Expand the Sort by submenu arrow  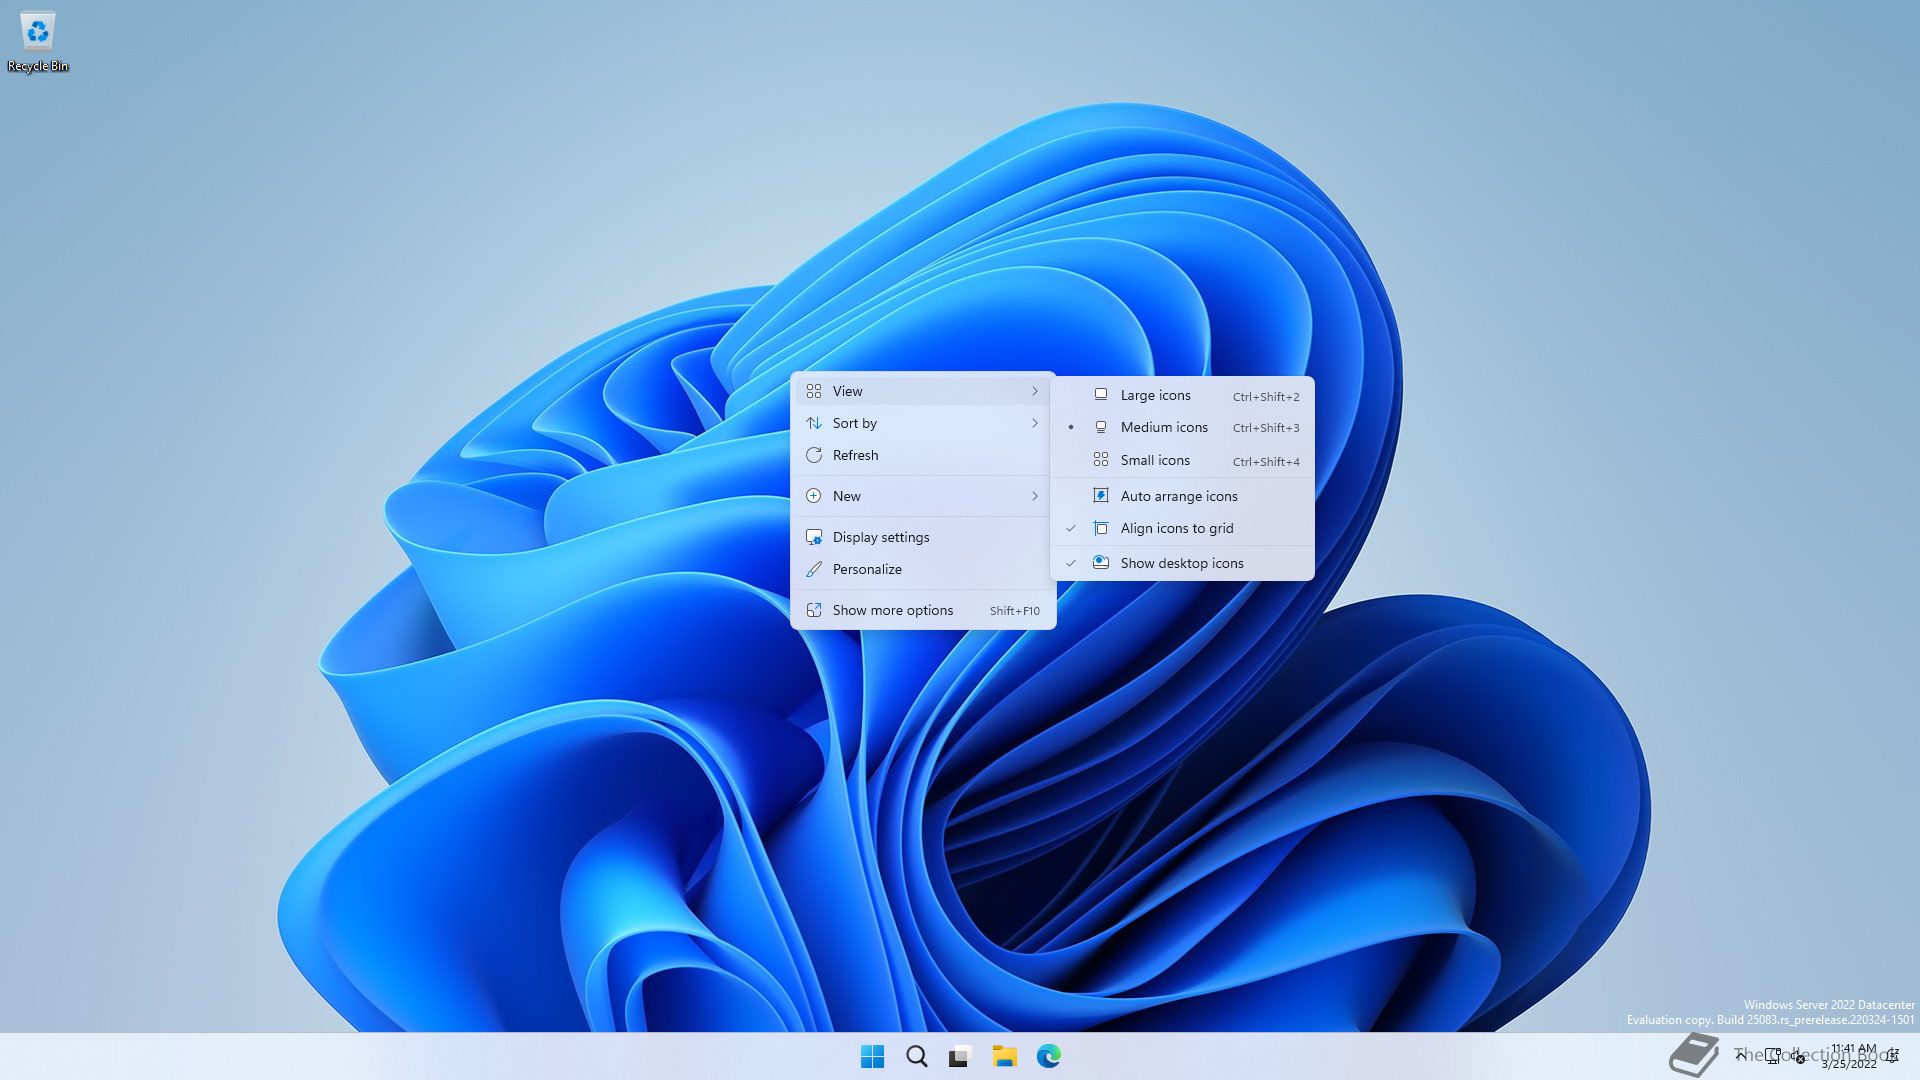(1035, 423)
